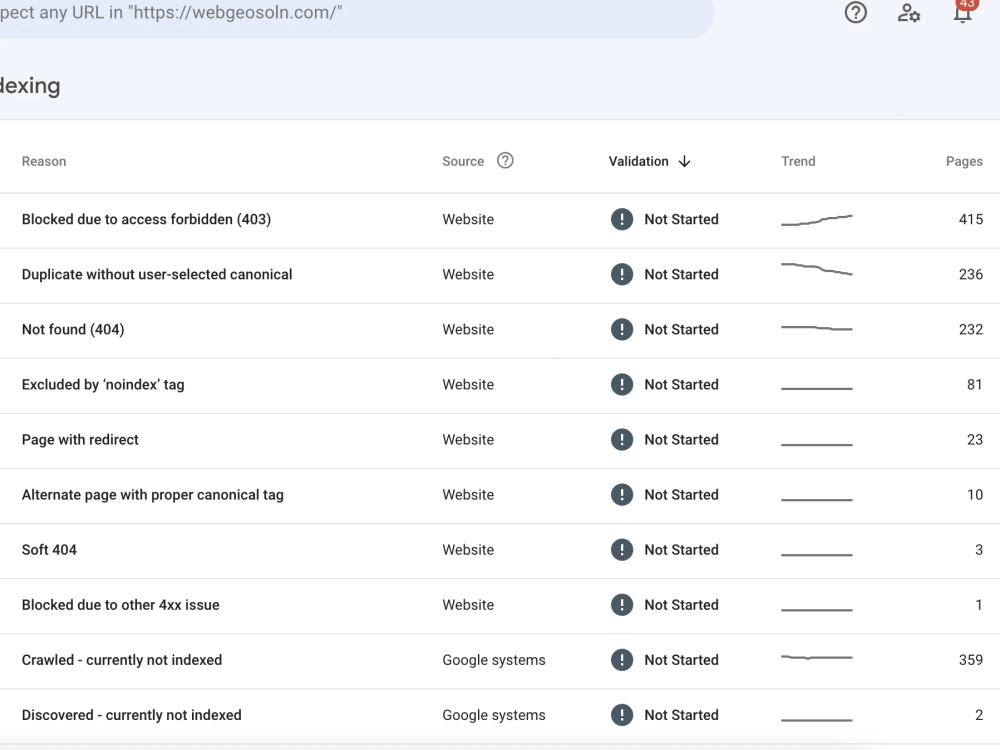Click the exclamation icon in the Duplicate without canonical row

[622, 274]
